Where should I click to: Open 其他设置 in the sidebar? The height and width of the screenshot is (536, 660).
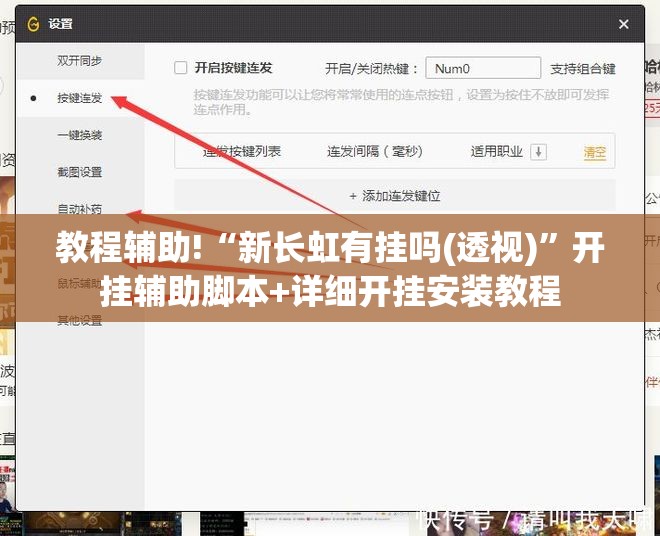[80, 320]
